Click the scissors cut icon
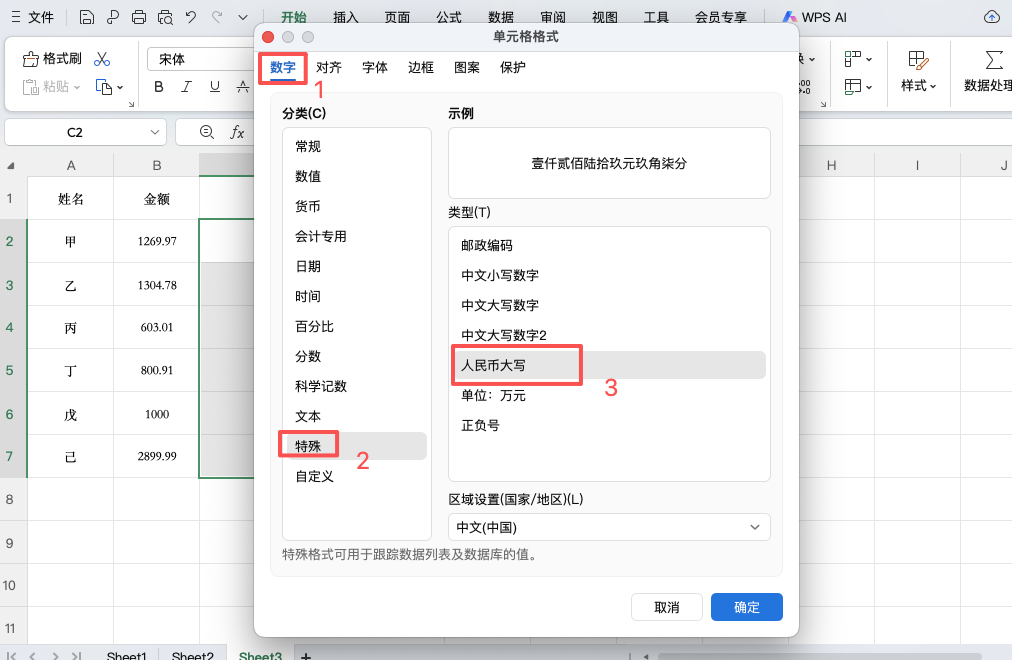This screenshot has width=1012, height=660. point(101,58)
